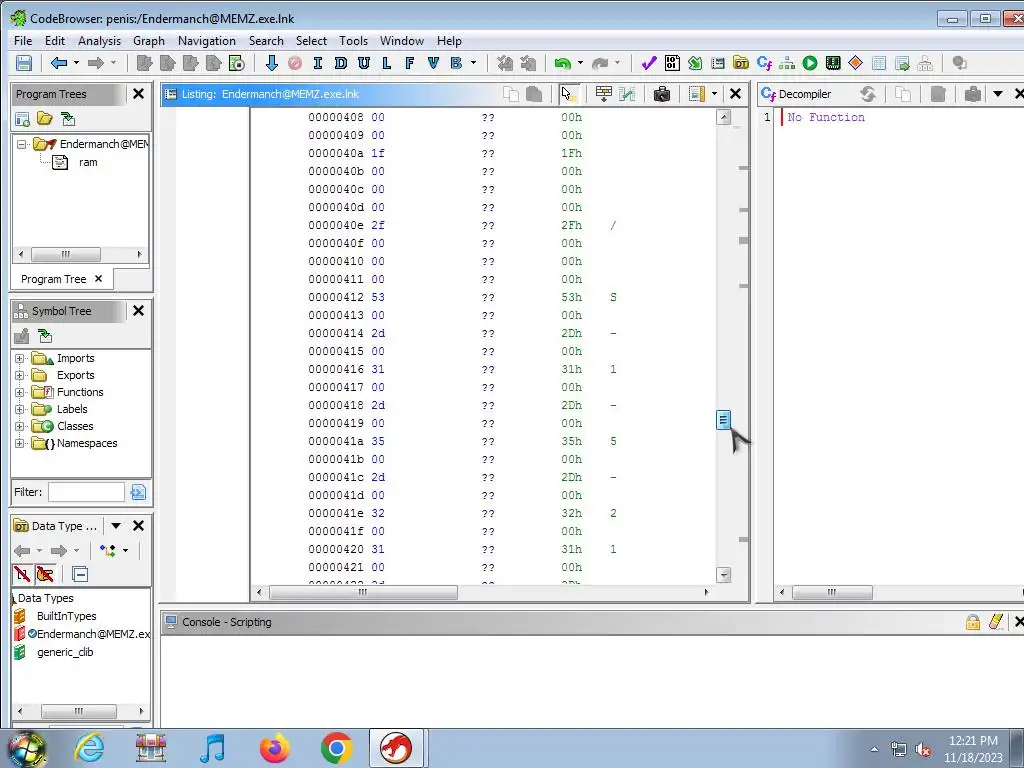Toggle the V navigation button in toolbar
Screen dimensions: 1024x768
[x=433, y=63]
